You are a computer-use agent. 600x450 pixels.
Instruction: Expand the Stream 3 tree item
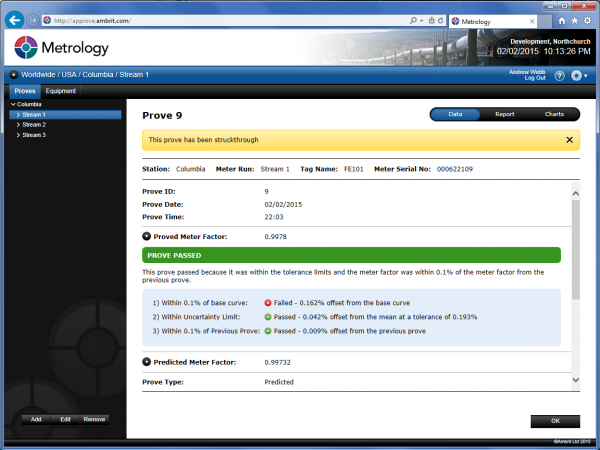tap(18, 135)
